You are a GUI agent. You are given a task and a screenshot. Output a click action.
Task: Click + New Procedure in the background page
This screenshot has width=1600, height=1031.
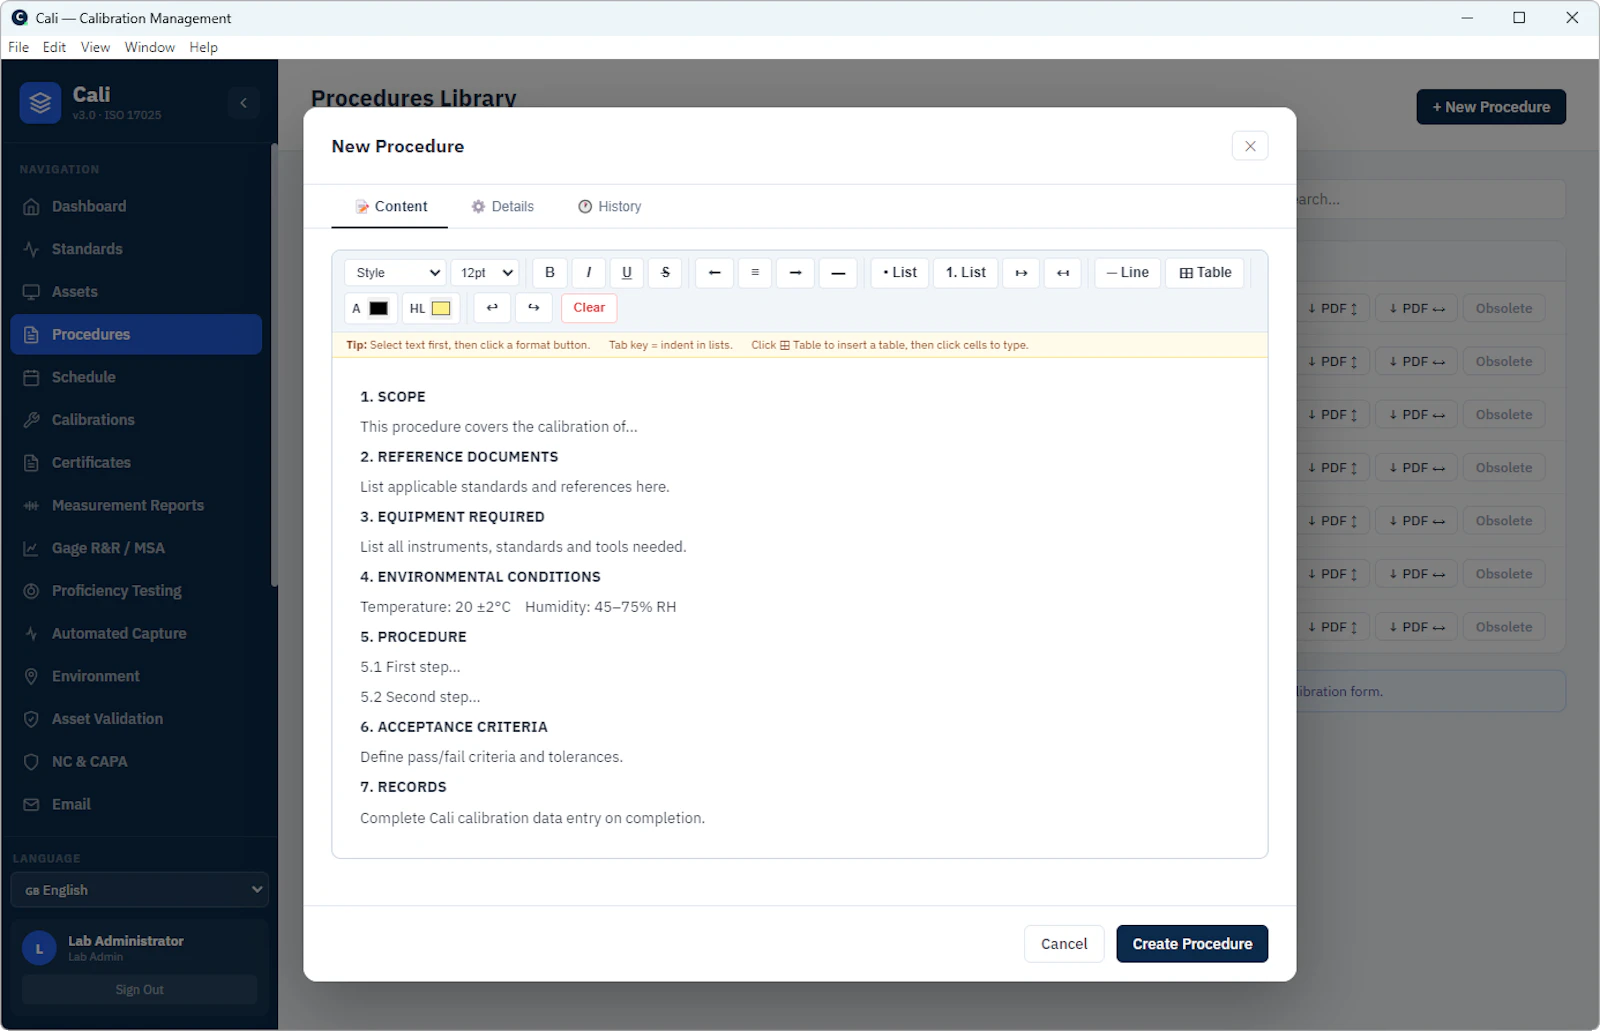pos(1491,107)
